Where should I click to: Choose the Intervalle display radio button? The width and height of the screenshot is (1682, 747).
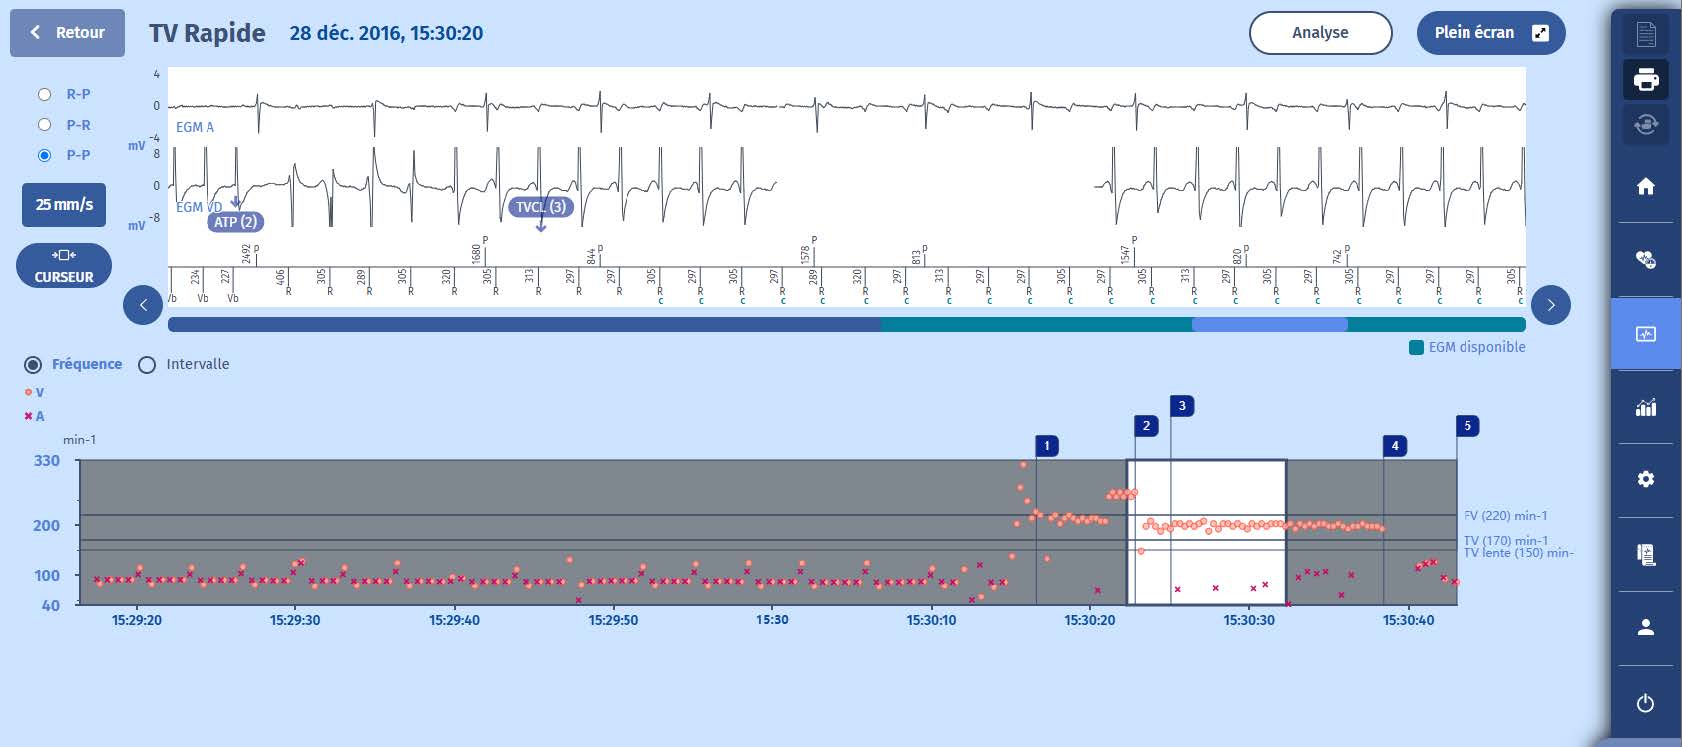(147, 365)
